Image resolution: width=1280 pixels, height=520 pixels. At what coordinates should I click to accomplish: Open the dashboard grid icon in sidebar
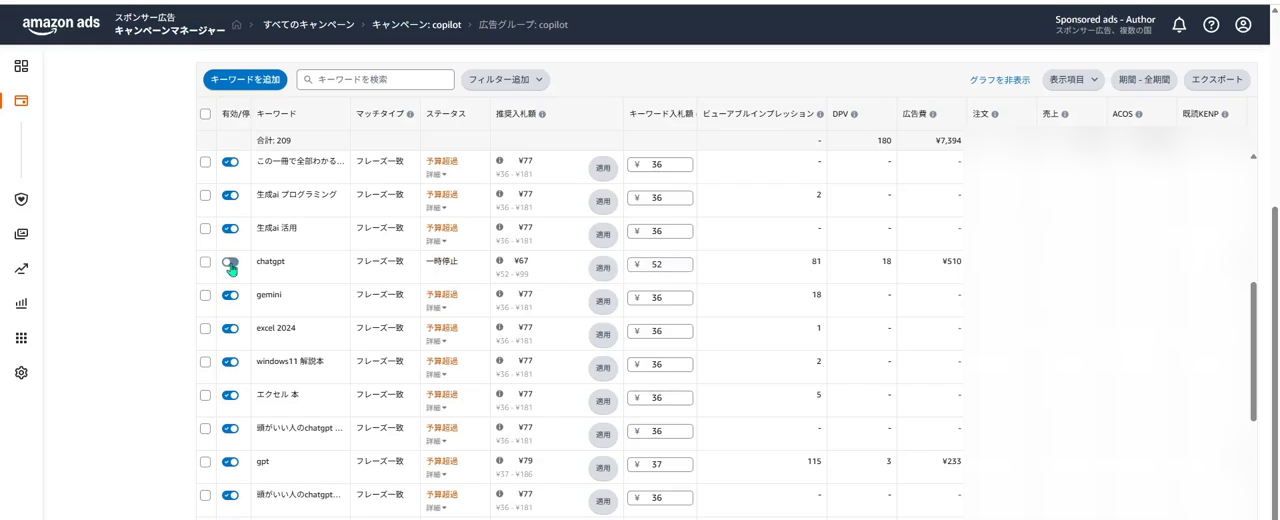(21, 66)
